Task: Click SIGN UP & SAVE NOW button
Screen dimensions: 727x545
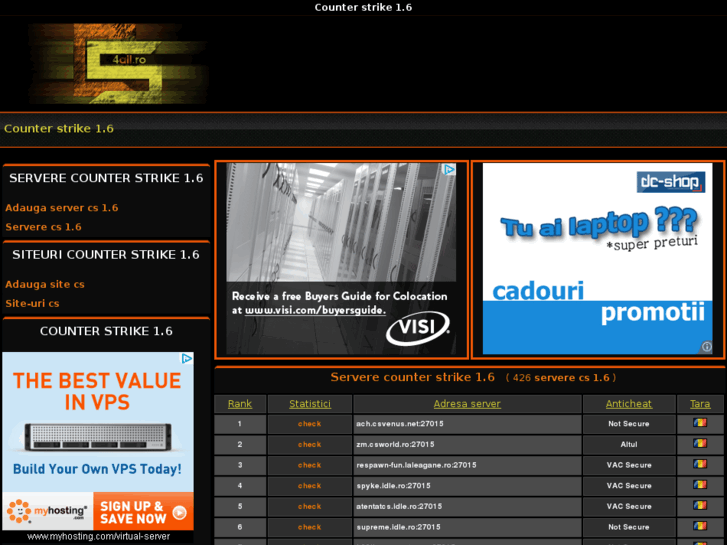Action: [143, 512]
